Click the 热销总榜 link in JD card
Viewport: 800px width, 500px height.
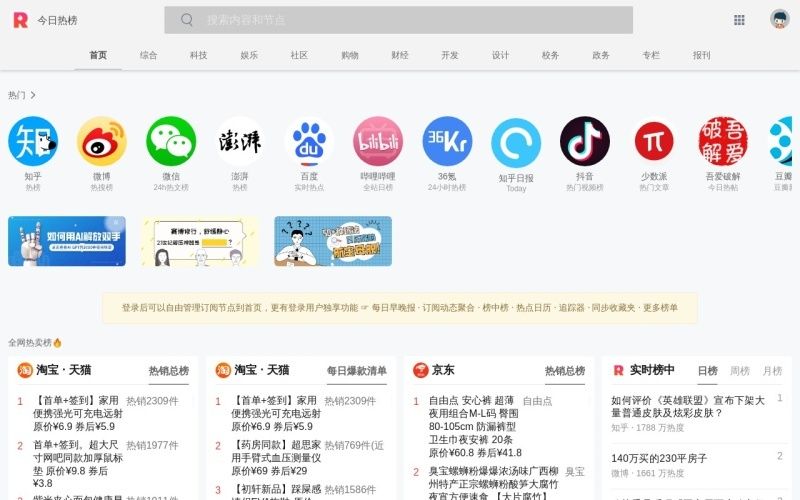565,371
